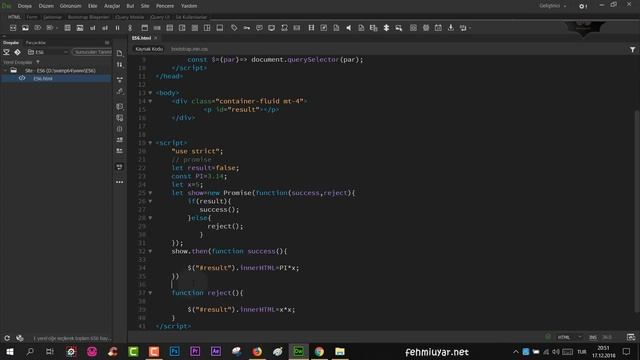Open the Yerel Dosyalar filter arrow
The image size is (640, 360).
tap(38, 62)
